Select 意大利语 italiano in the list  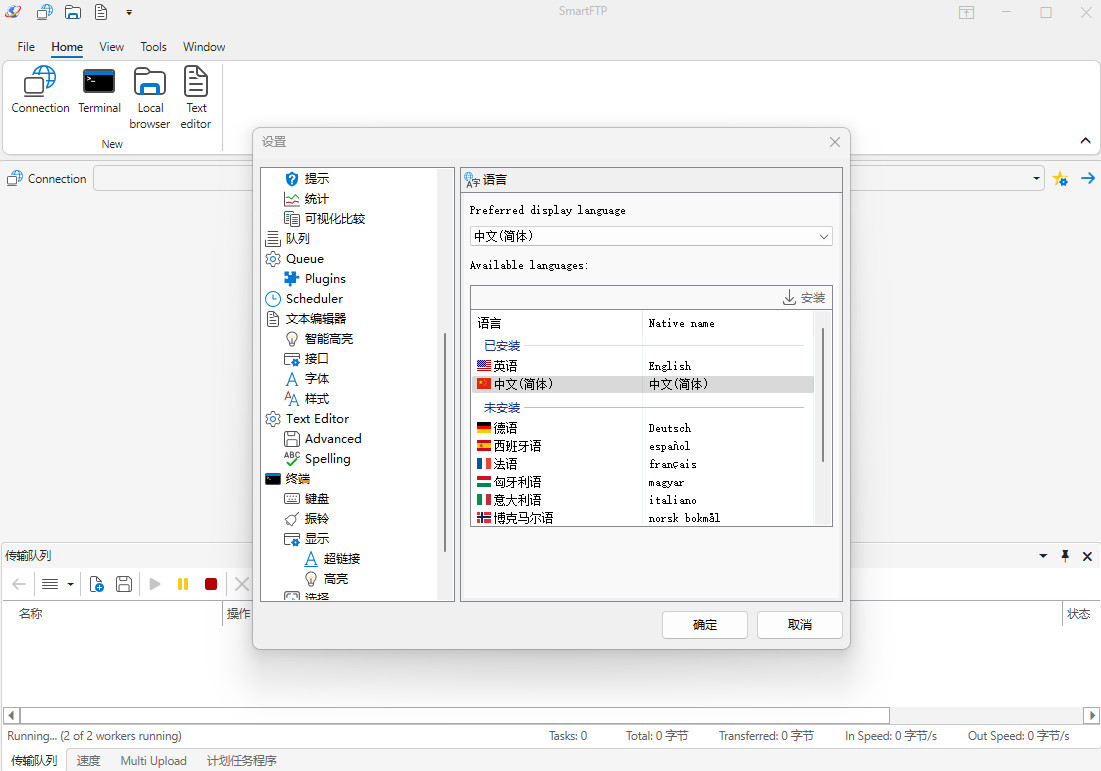tap(642, 500)
